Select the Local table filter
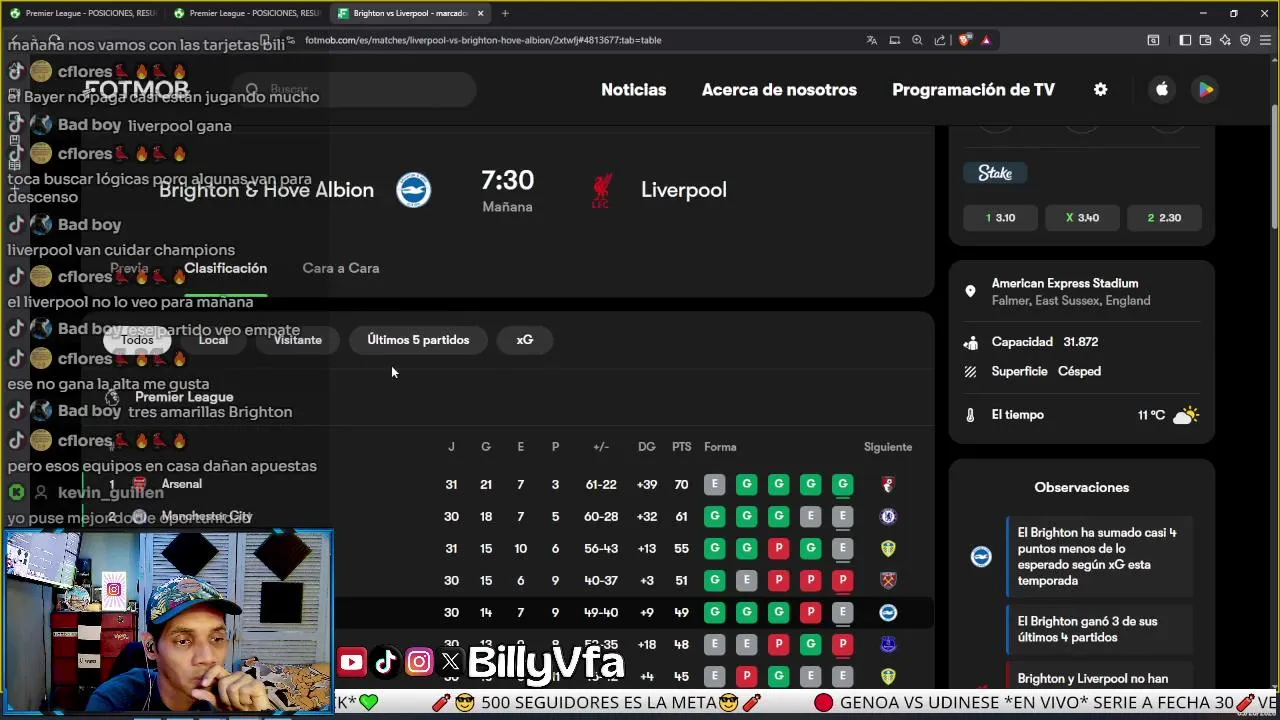1280x720 pixels. coord(213,340)
